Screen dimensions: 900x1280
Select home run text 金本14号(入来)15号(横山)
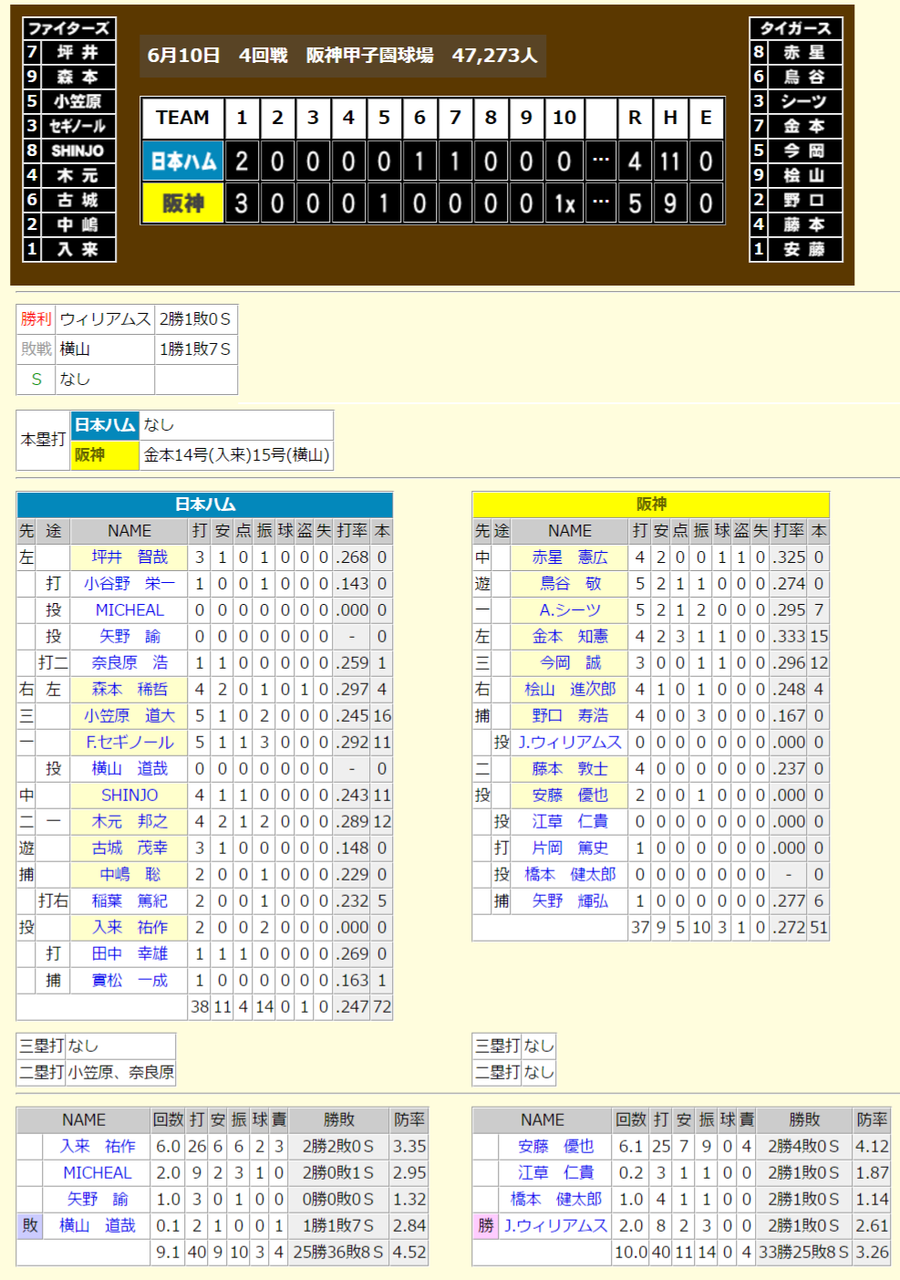pos(236,455)
